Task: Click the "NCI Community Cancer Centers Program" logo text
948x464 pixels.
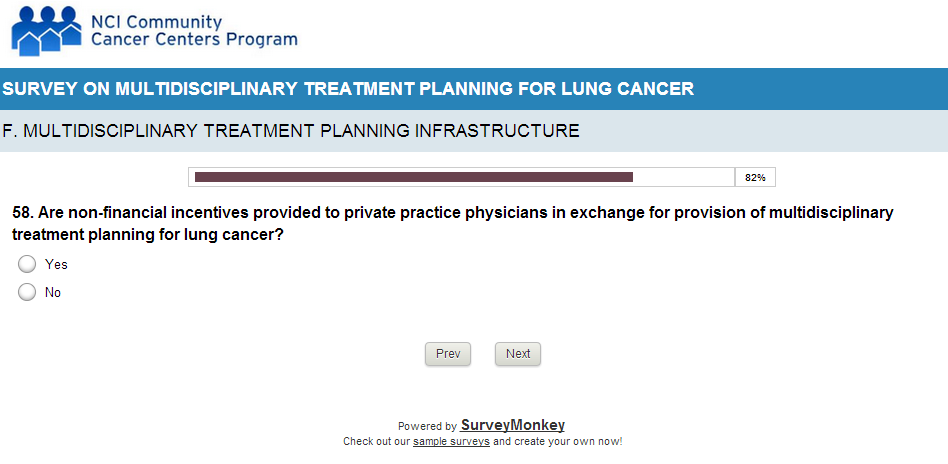Action: click(x=193, y=31)
